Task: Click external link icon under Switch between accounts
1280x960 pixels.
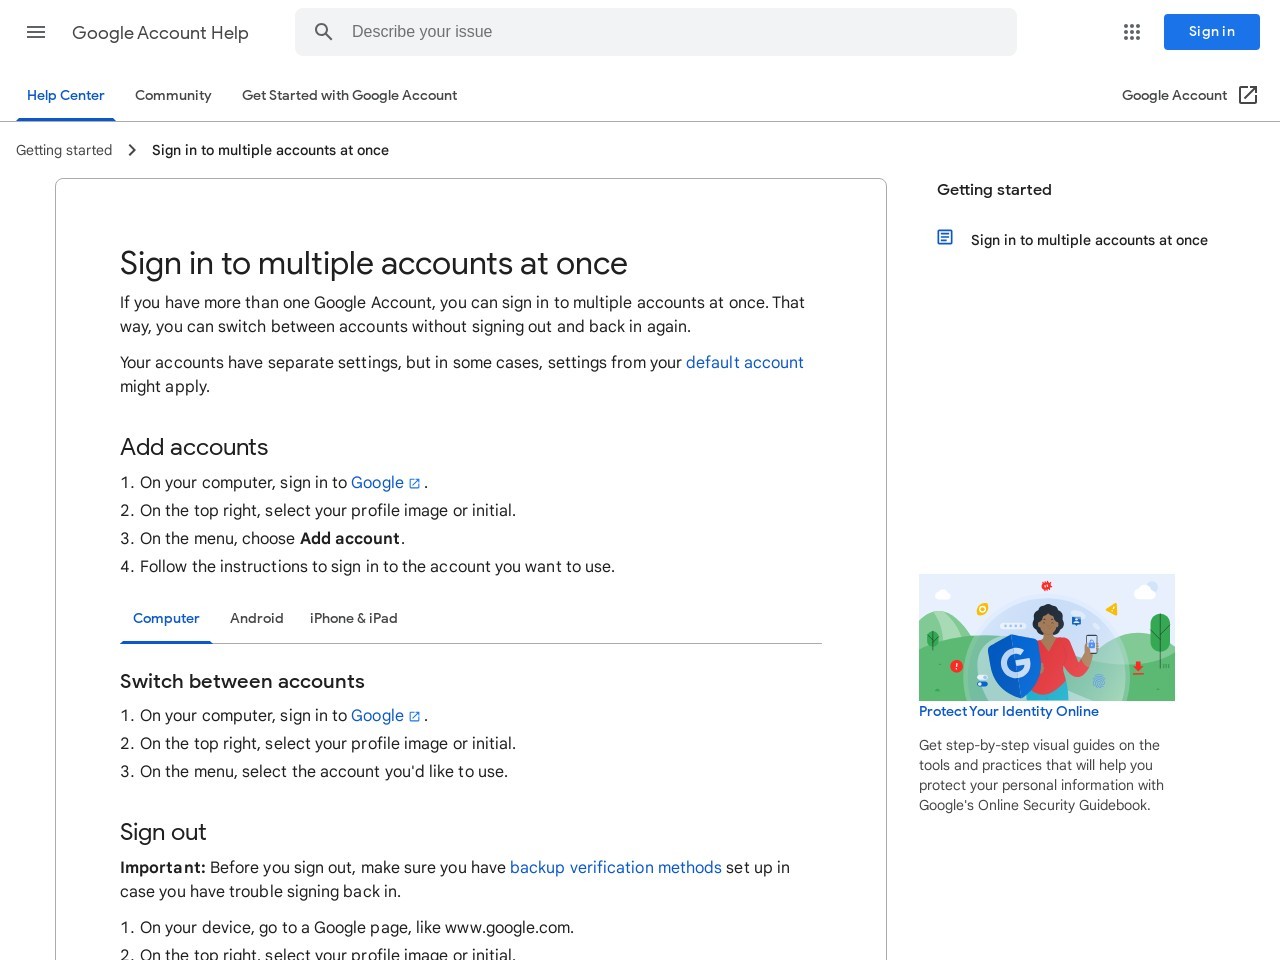Action: click(414, 716)
